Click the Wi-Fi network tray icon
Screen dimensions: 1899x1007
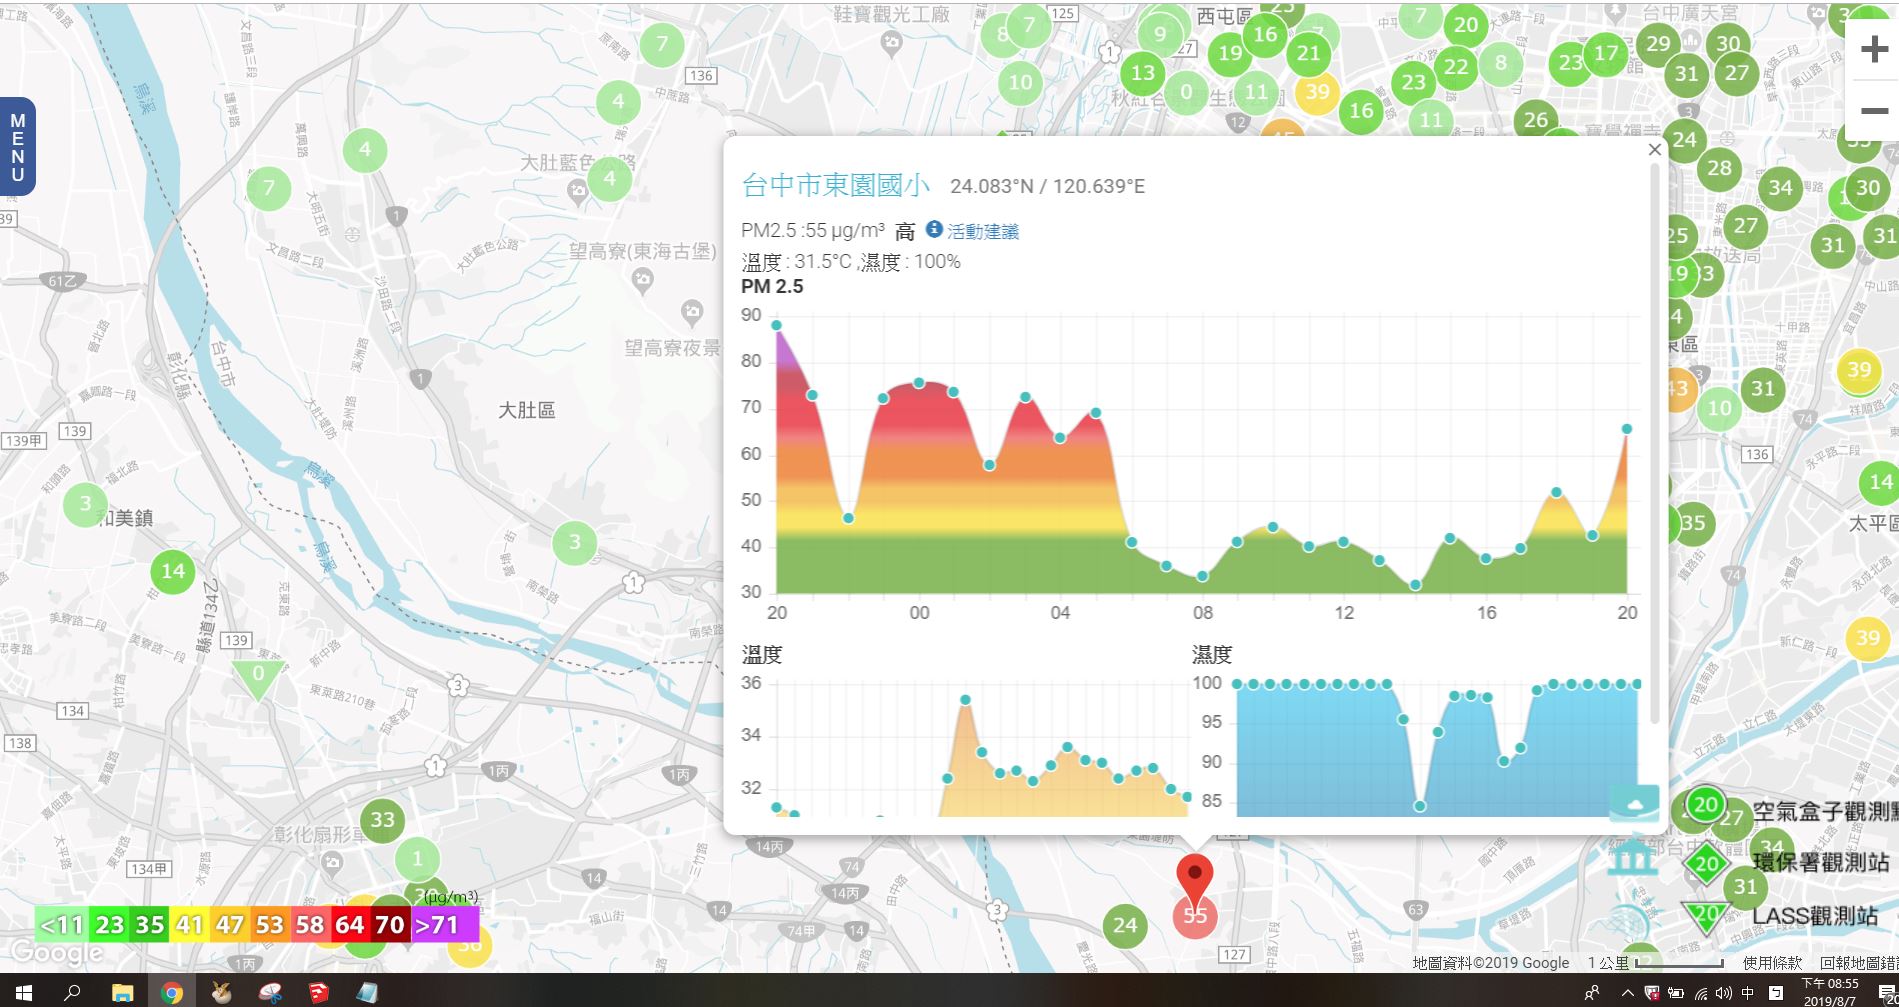(x=1700, y=993)
